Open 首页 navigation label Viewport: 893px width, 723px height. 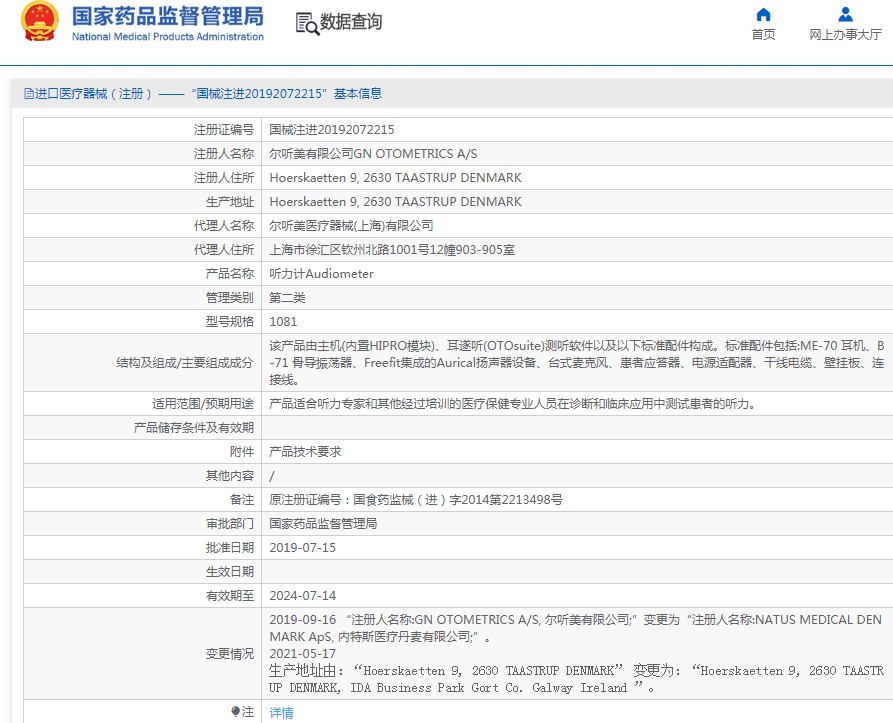(763, 35)
